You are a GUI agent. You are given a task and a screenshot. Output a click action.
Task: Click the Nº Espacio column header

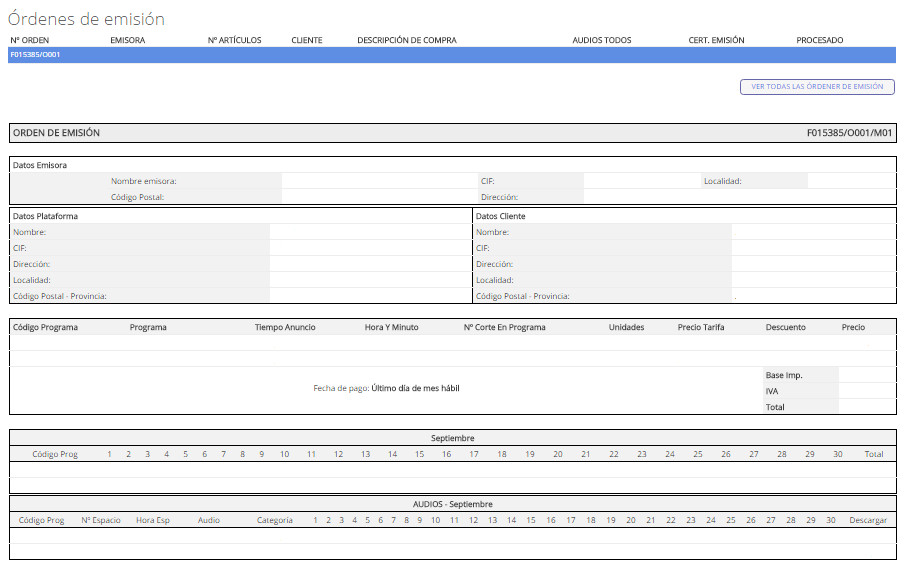tap(101, 520)
